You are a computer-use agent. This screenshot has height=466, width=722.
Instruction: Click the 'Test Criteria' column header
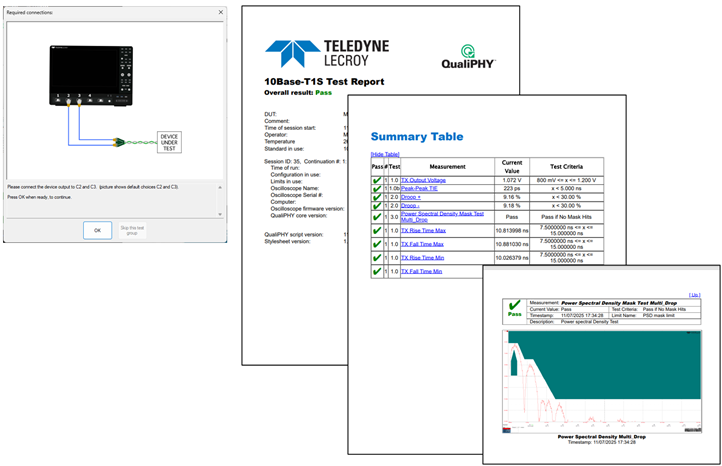566,167
